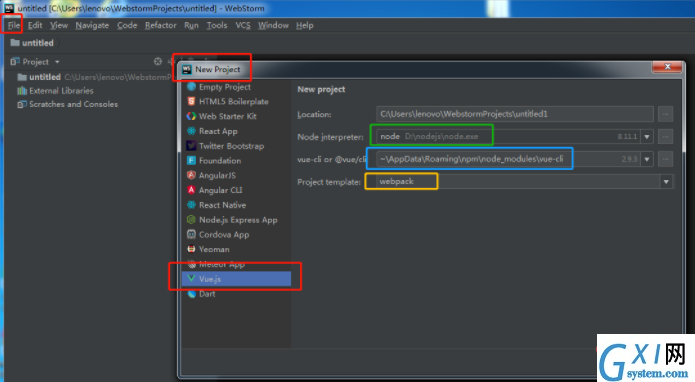Browse for project location folder
Viewport: 695px width, 382px height.
(x=665, y=114)
